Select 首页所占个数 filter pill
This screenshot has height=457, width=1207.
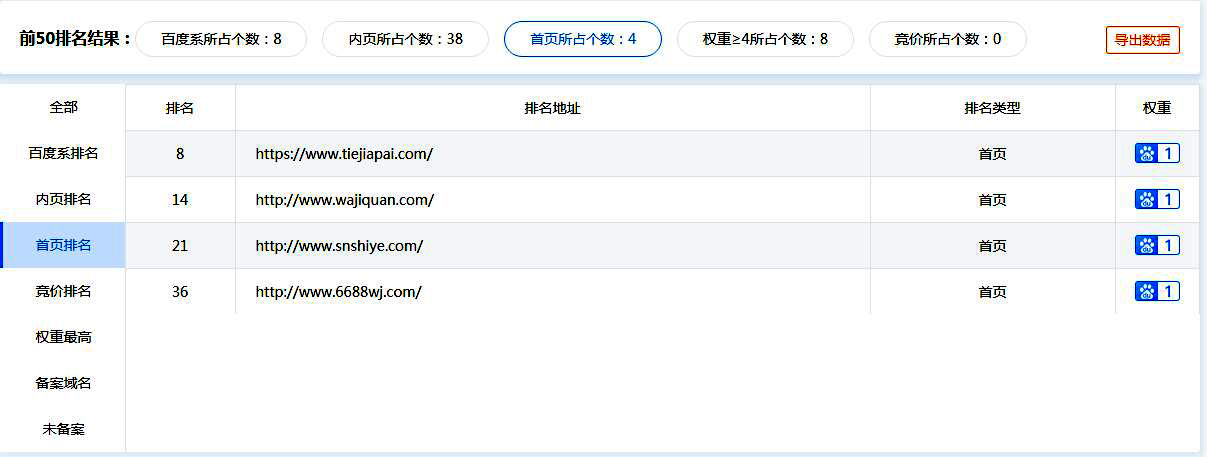point(582,39)
